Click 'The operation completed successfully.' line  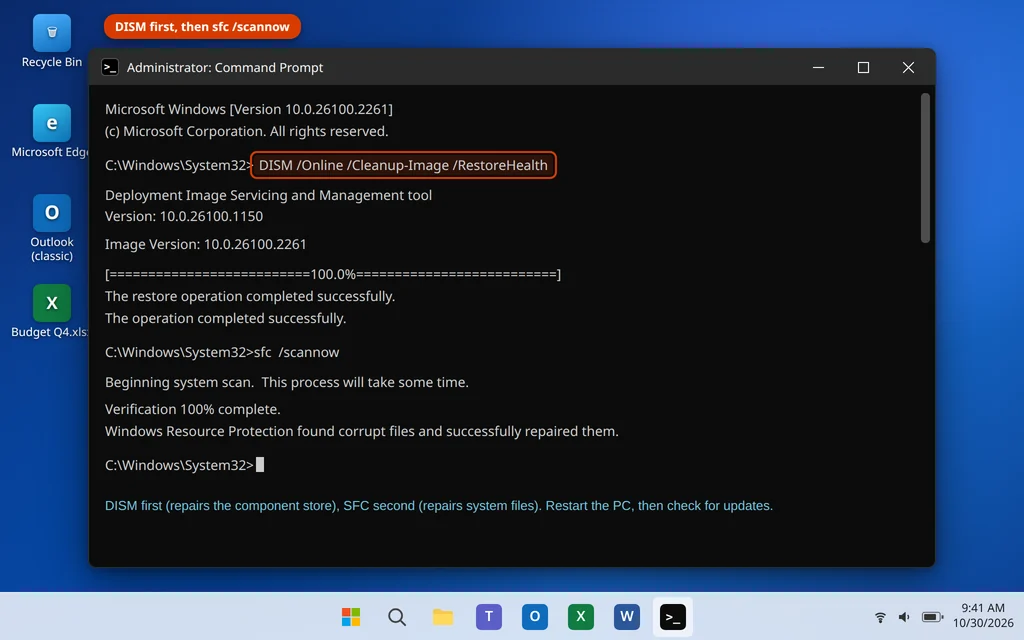coord(225,318)
